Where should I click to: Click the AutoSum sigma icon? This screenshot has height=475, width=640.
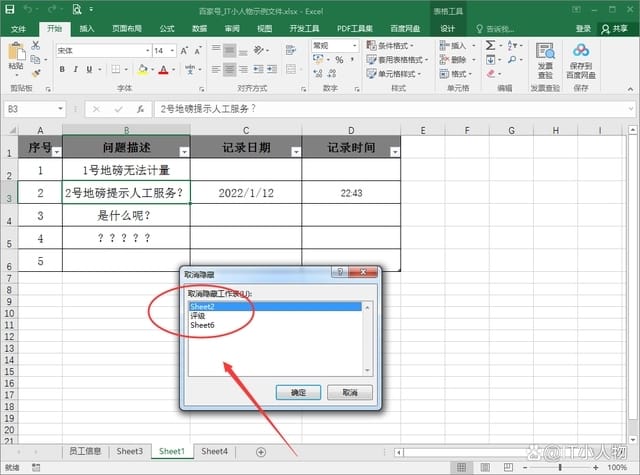tap(490, 45)
